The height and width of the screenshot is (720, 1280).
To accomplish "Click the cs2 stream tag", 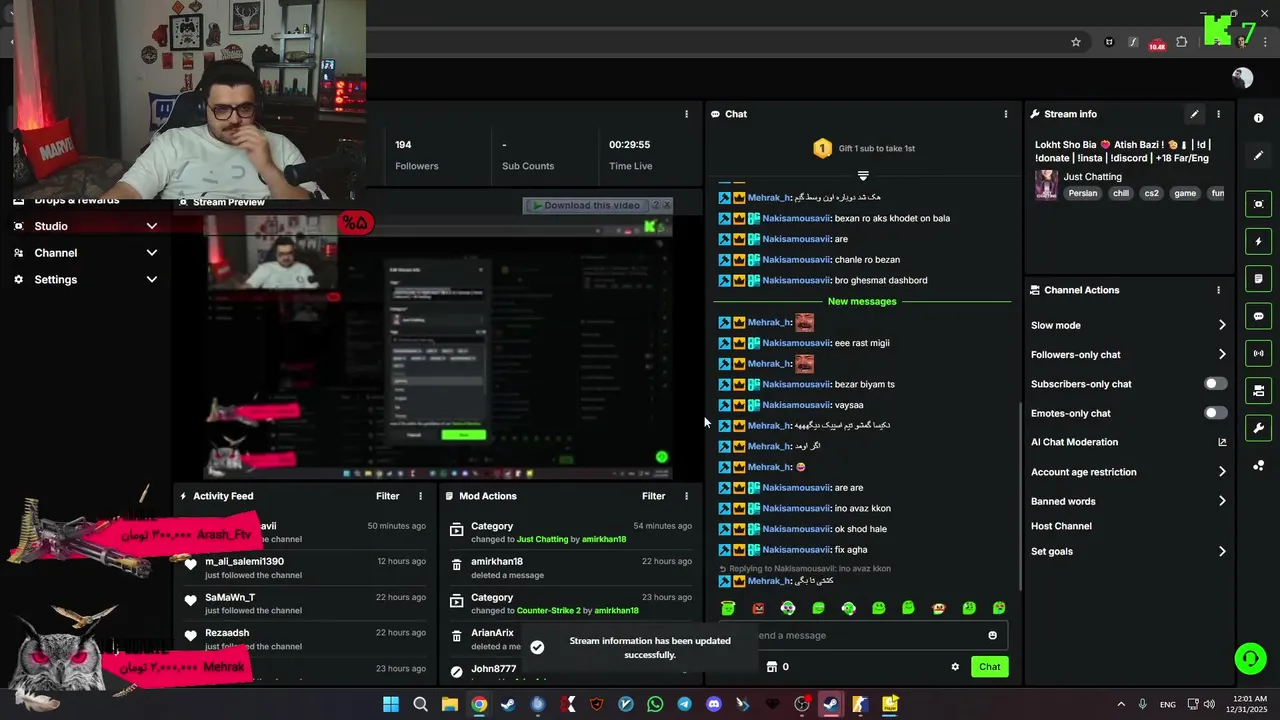I will tap(1151, 193).
